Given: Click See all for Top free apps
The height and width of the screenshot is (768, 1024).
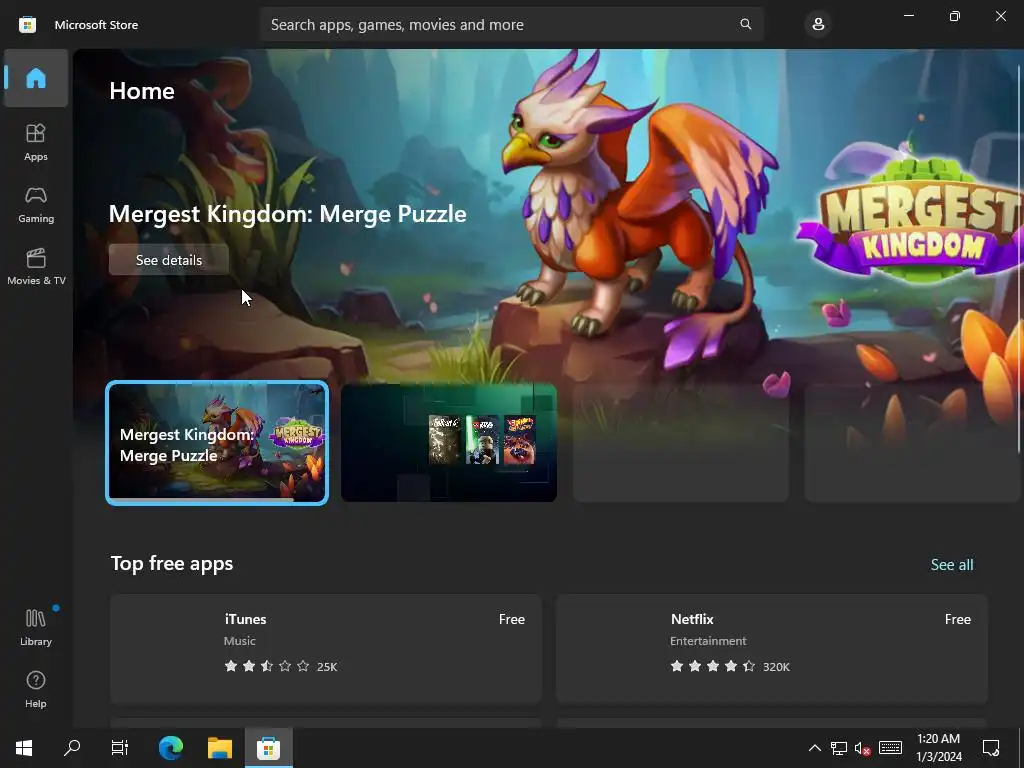Looking at the screenshot, I should [952, 564].
